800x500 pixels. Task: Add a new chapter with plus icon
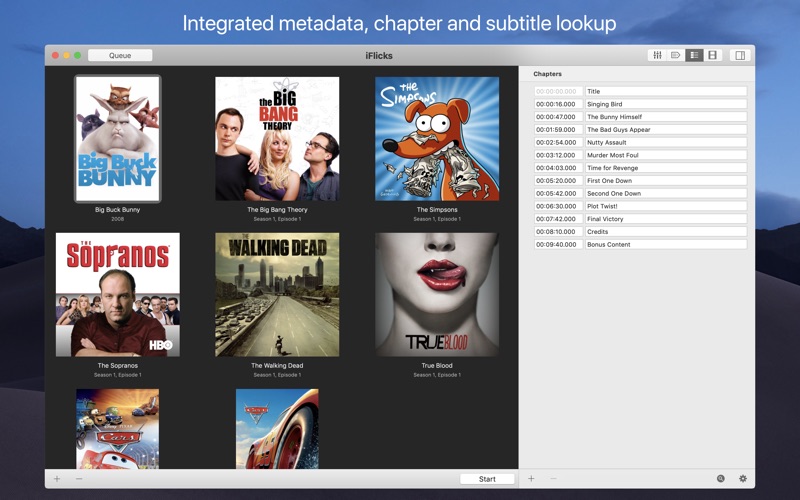point(531,479)
